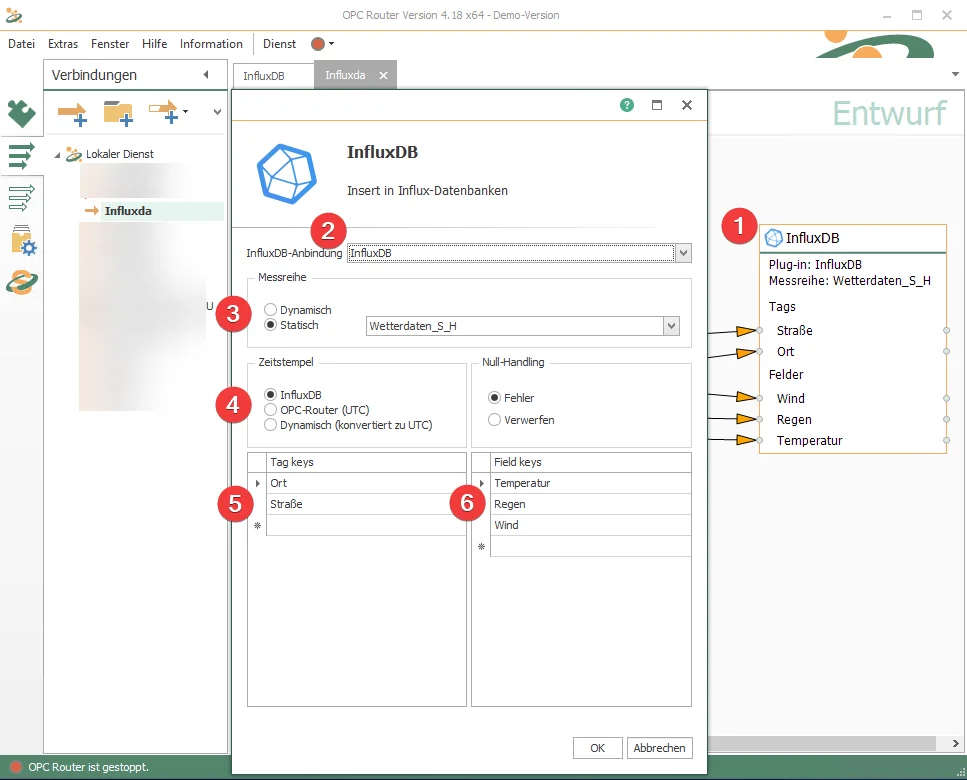This screenshot has height=780, width=967.
Task: Click the blue InfluxDB polyhedron logo
Action: click(287, 173)
